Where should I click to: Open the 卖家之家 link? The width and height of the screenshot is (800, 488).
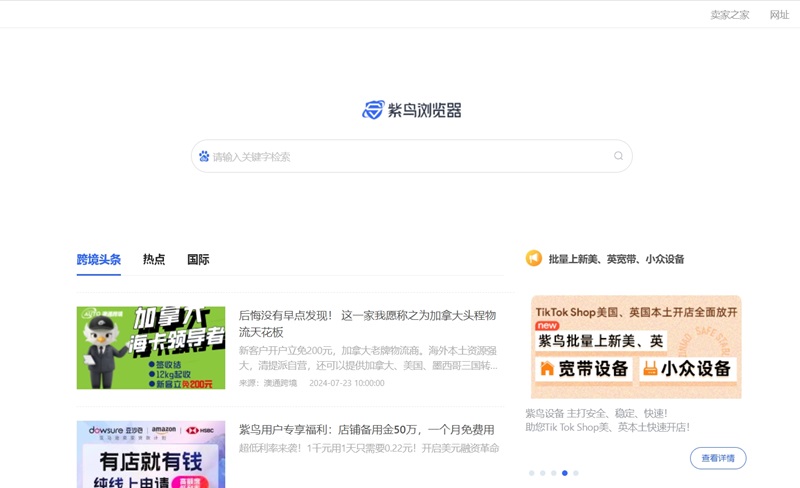pos(730,15)
